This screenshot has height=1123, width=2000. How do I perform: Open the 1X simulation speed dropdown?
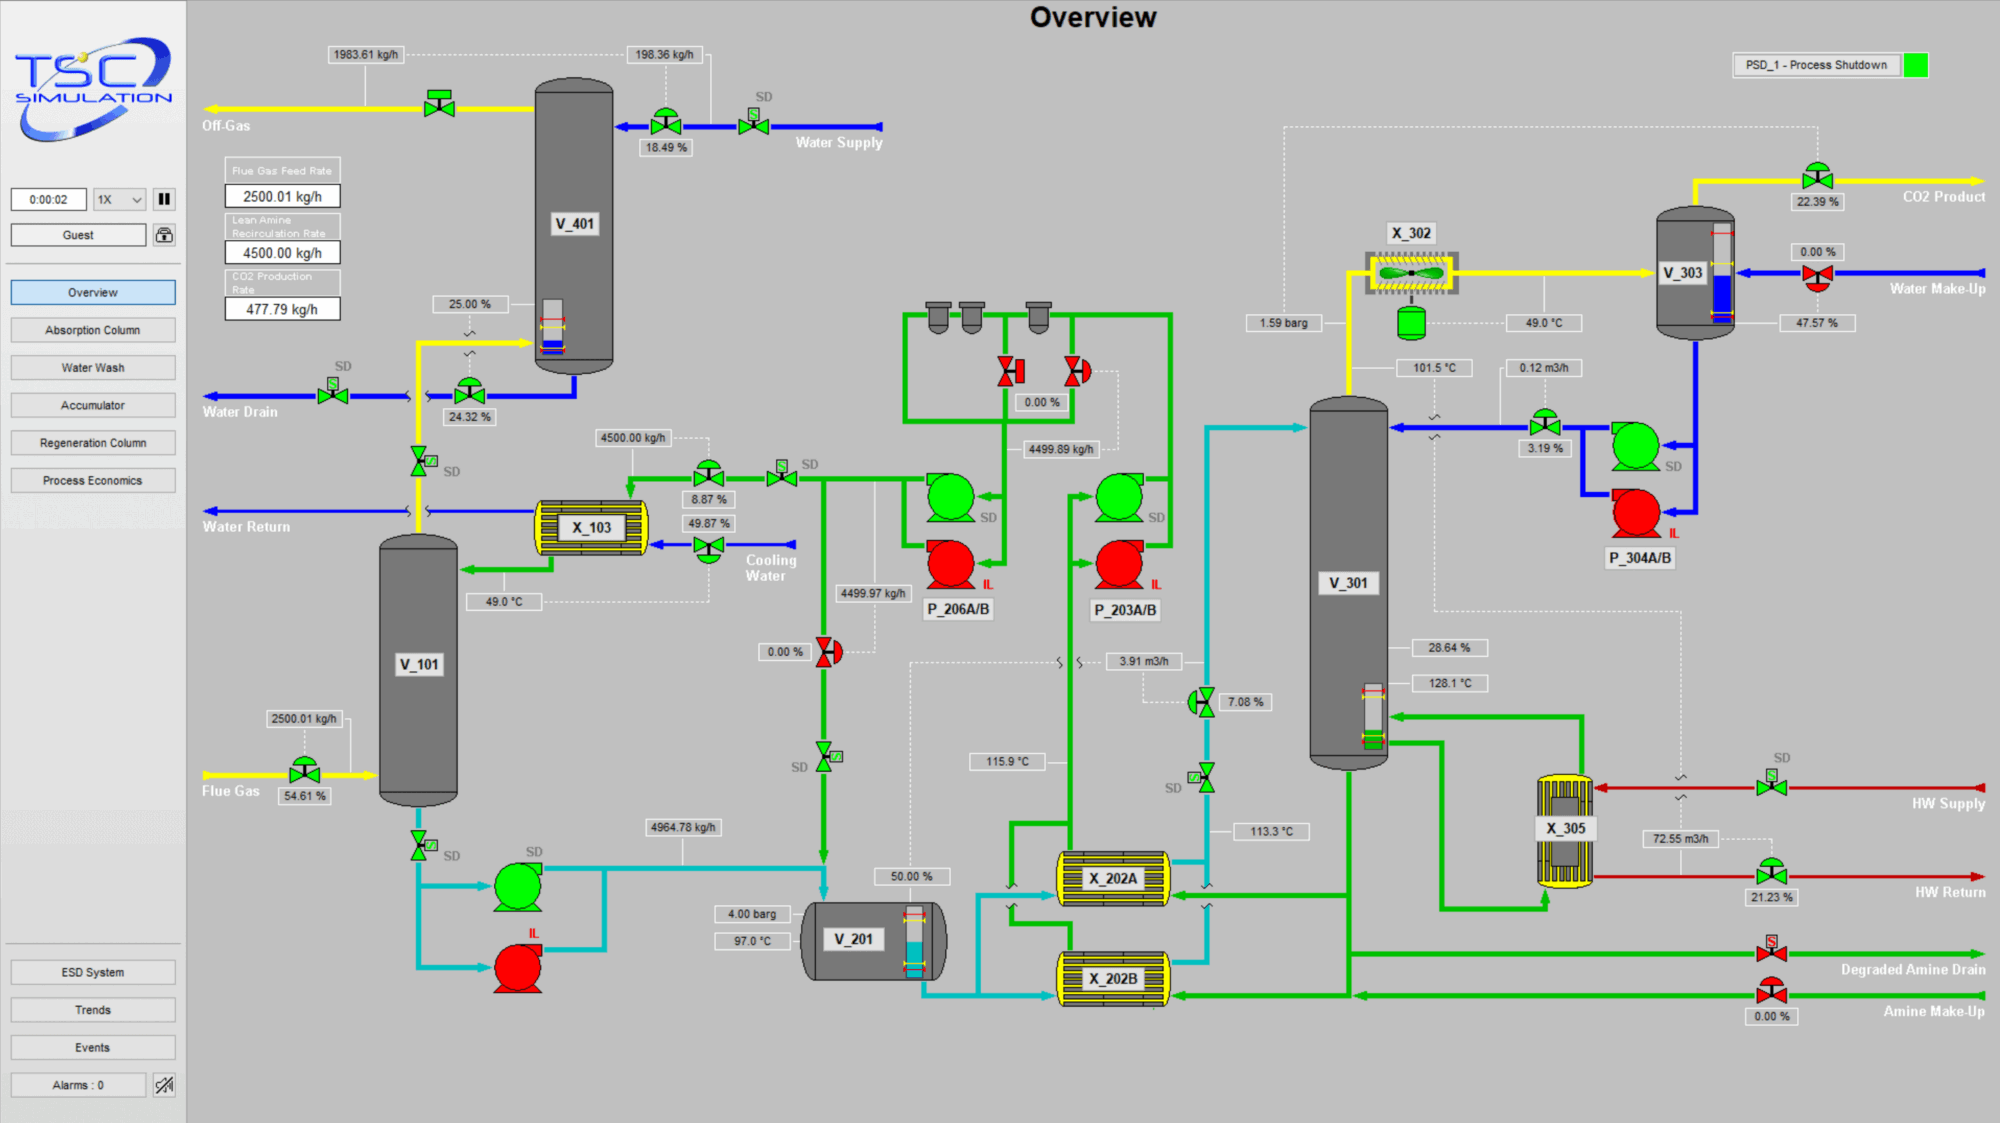pos(120,199)
